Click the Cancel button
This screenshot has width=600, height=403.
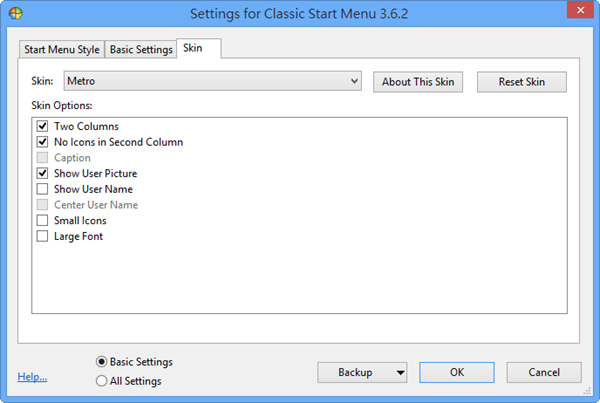tap(544, 373)
